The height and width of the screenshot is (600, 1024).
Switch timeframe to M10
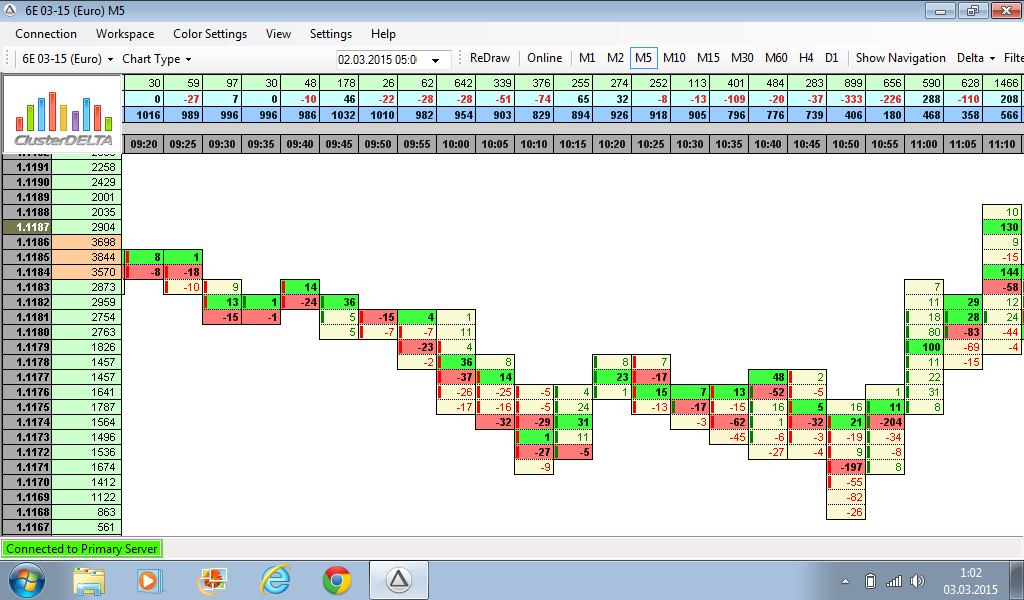674,58
